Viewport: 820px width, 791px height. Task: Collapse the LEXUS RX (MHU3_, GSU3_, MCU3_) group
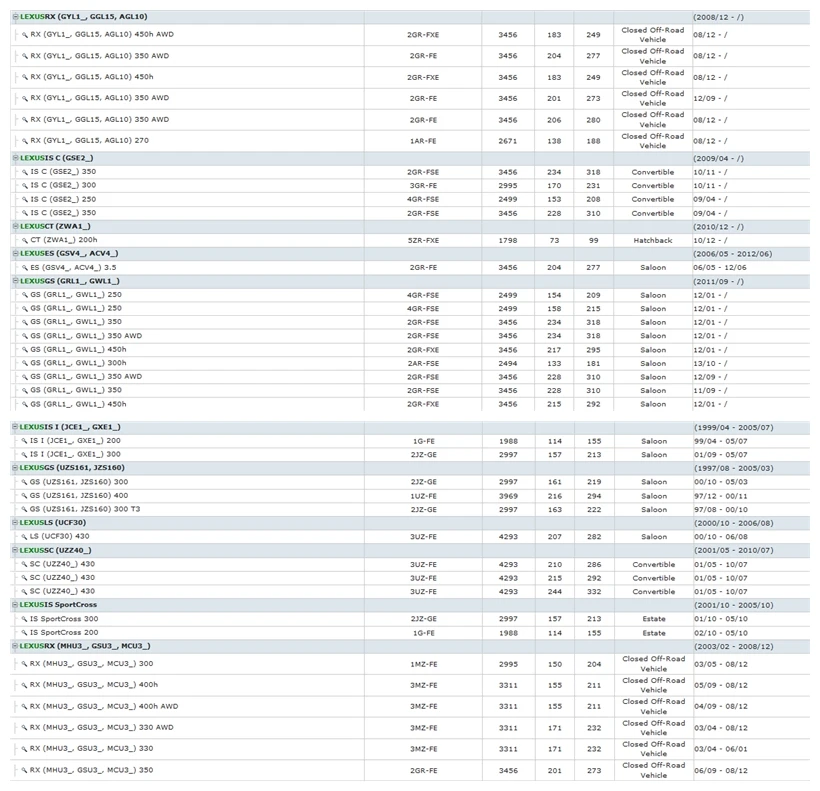pos(15,646)
